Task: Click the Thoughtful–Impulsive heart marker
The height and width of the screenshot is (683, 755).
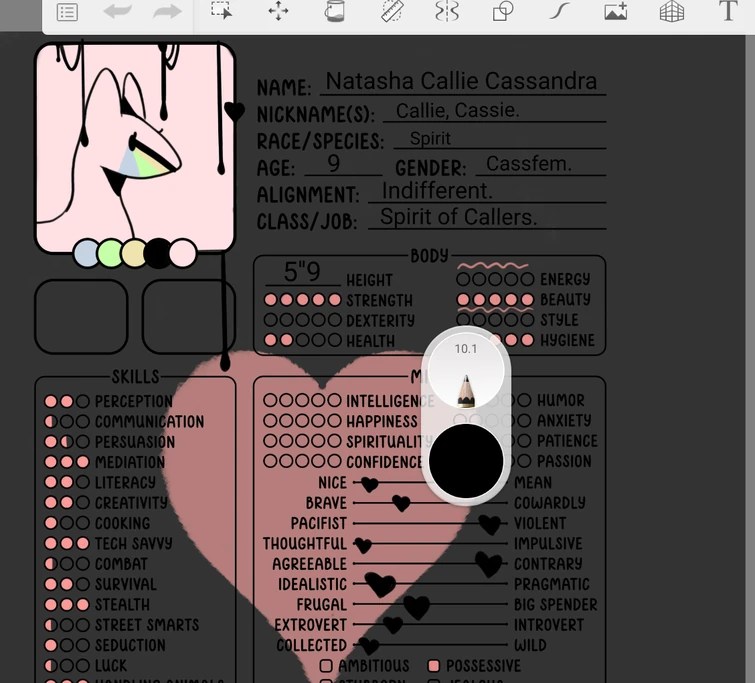Action: pyautogui.click(x=363, y=545)
